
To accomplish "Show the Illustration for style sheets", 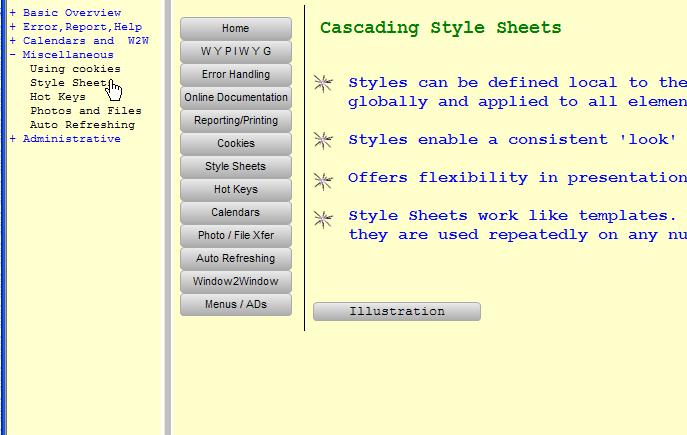I will [x=396, y=311].
